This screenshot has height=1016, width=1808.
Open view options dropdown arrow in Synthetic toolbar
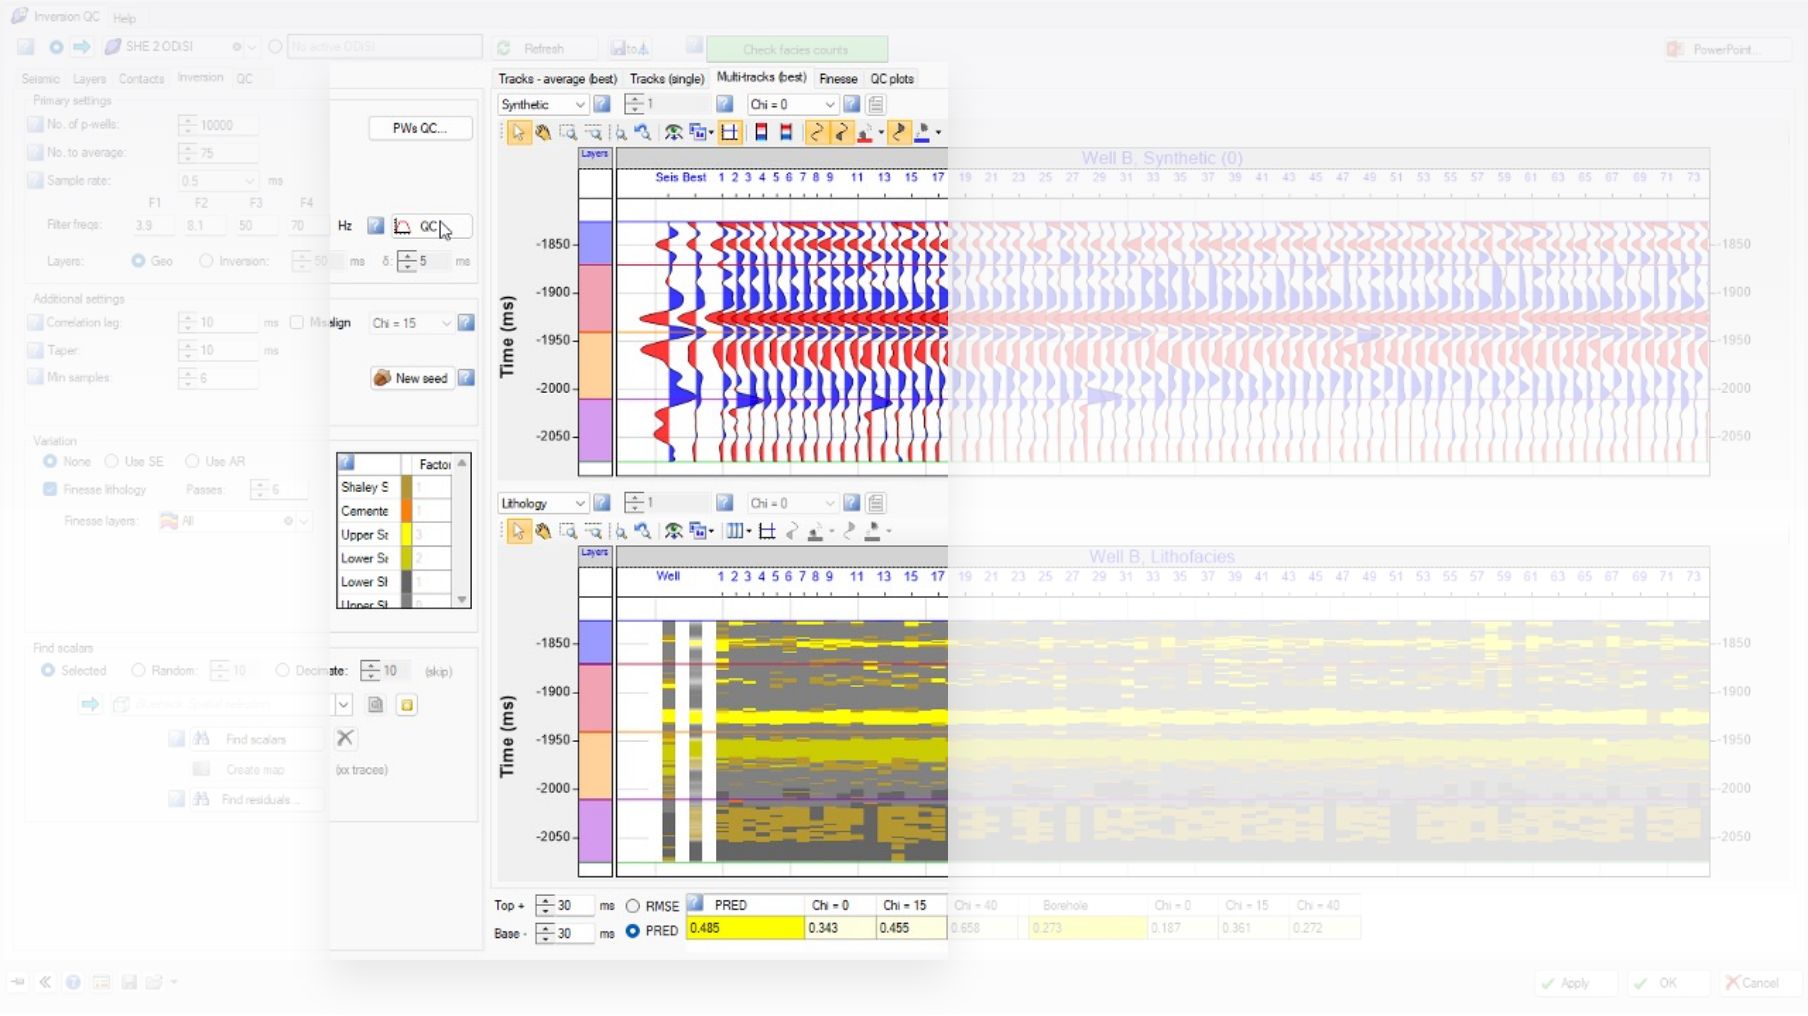pos(712,133)
